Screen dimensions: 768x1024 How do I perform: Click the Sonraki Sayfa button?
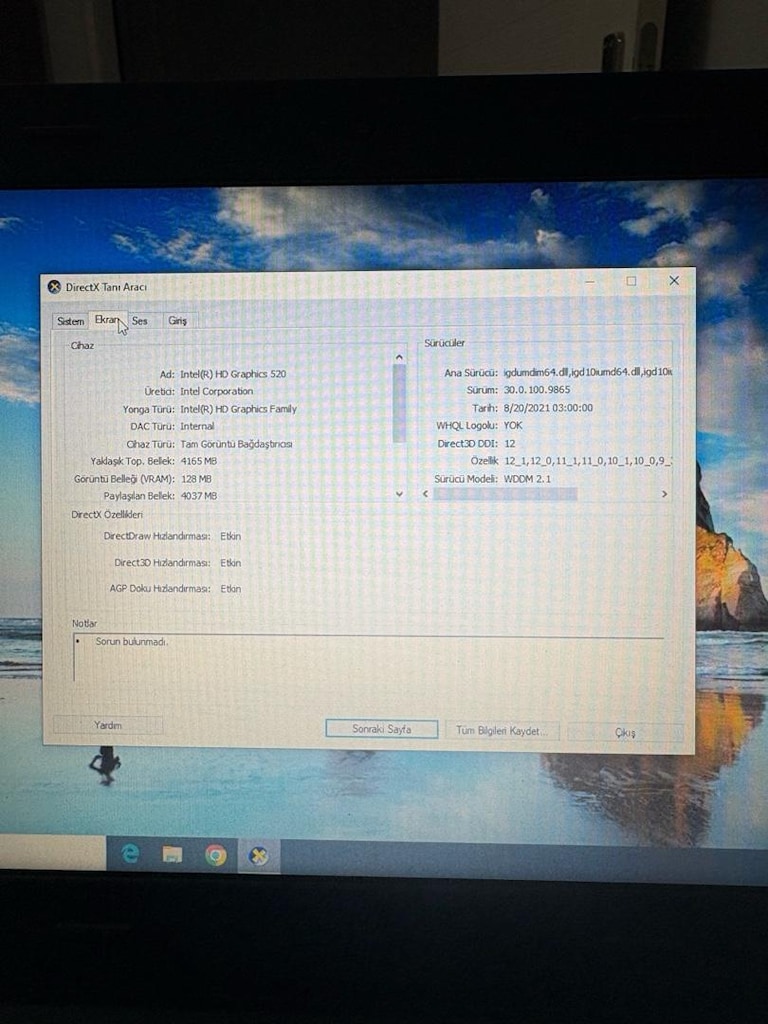[381, 729]
